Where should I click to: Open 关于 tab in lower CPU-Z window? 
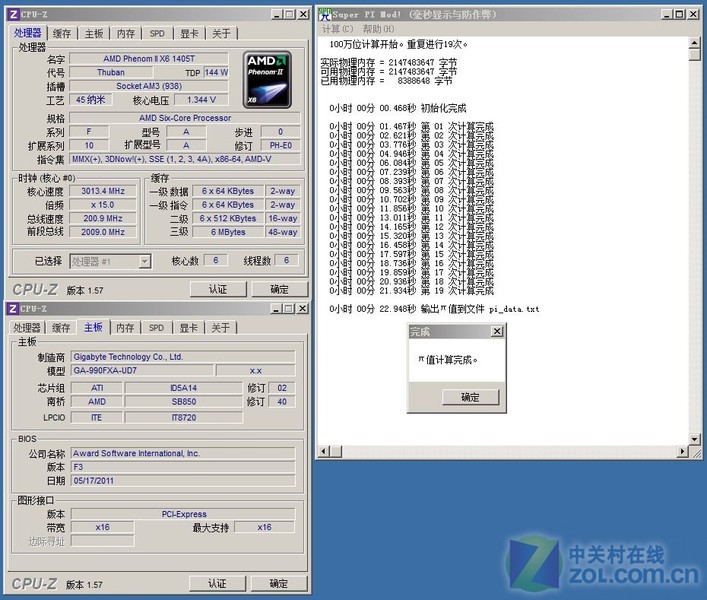point(220,328)
